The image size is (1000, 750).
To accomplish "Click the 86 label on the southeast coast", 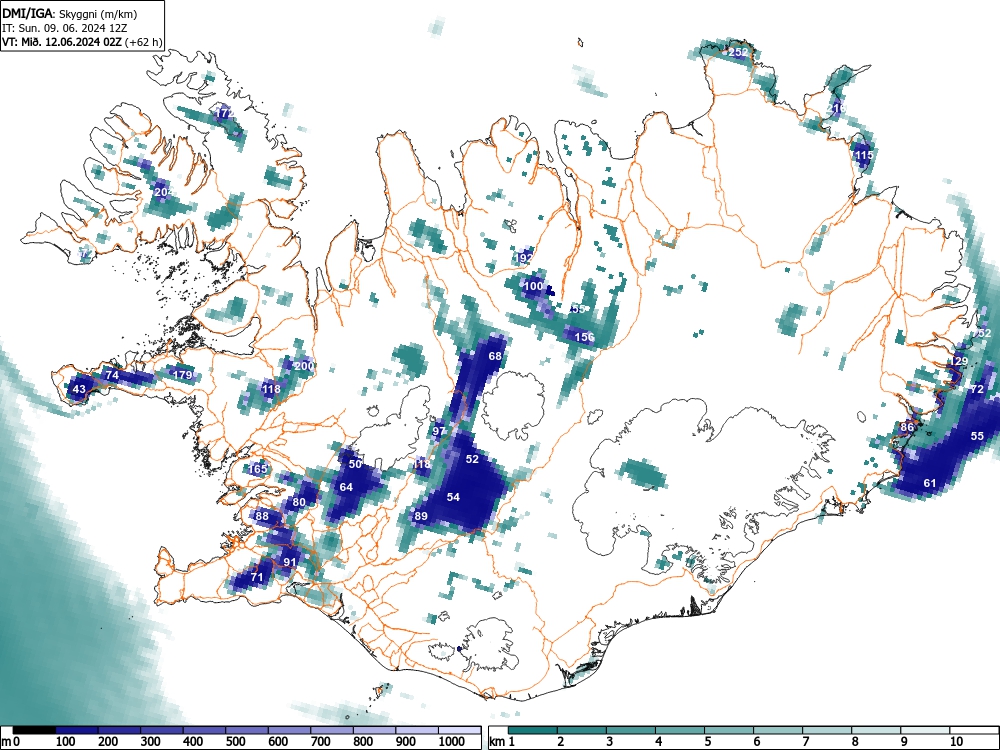I will (907, 427).
